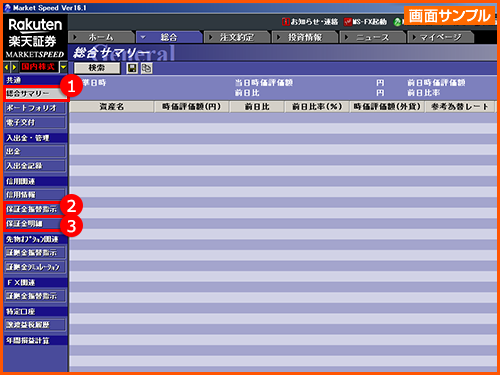Open the 国内株式 dropdown arrow
The height and width of the screenshot is (375, 500).
(63, 67)
